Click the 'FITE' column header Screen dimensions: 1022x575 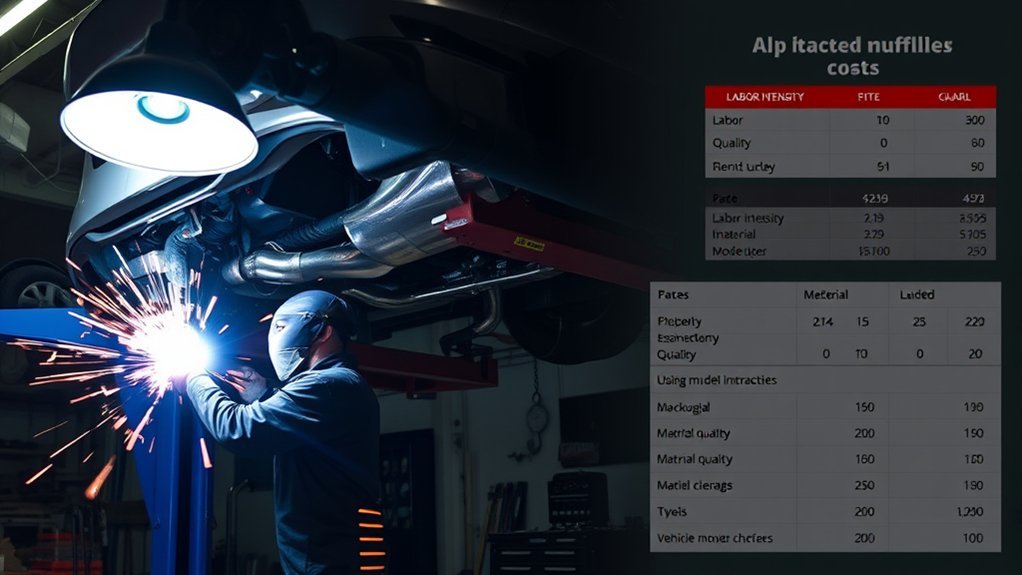[x=868, y=97]
